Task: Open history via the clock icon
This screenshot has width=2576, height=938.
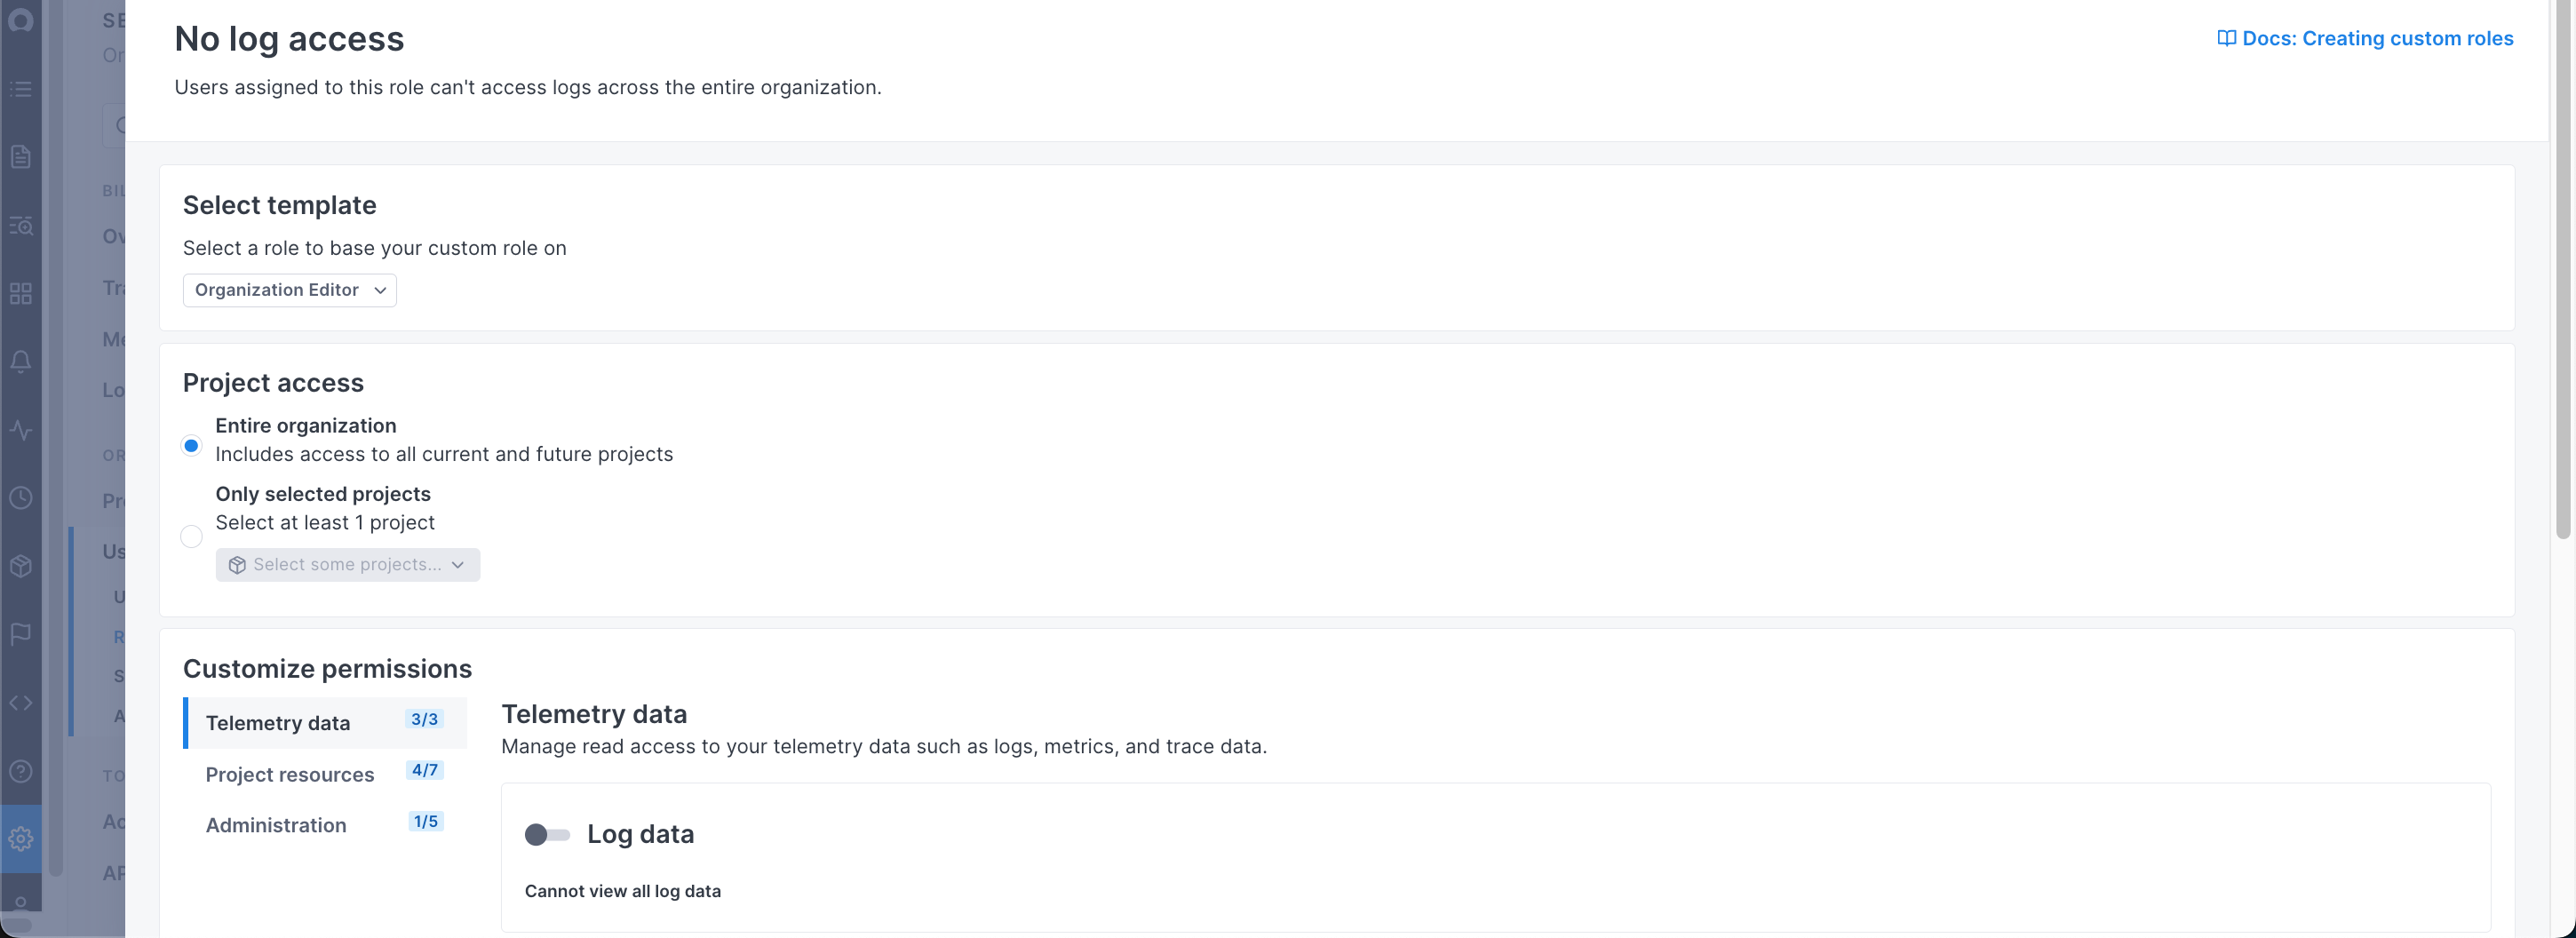Action: coord(20,496)
